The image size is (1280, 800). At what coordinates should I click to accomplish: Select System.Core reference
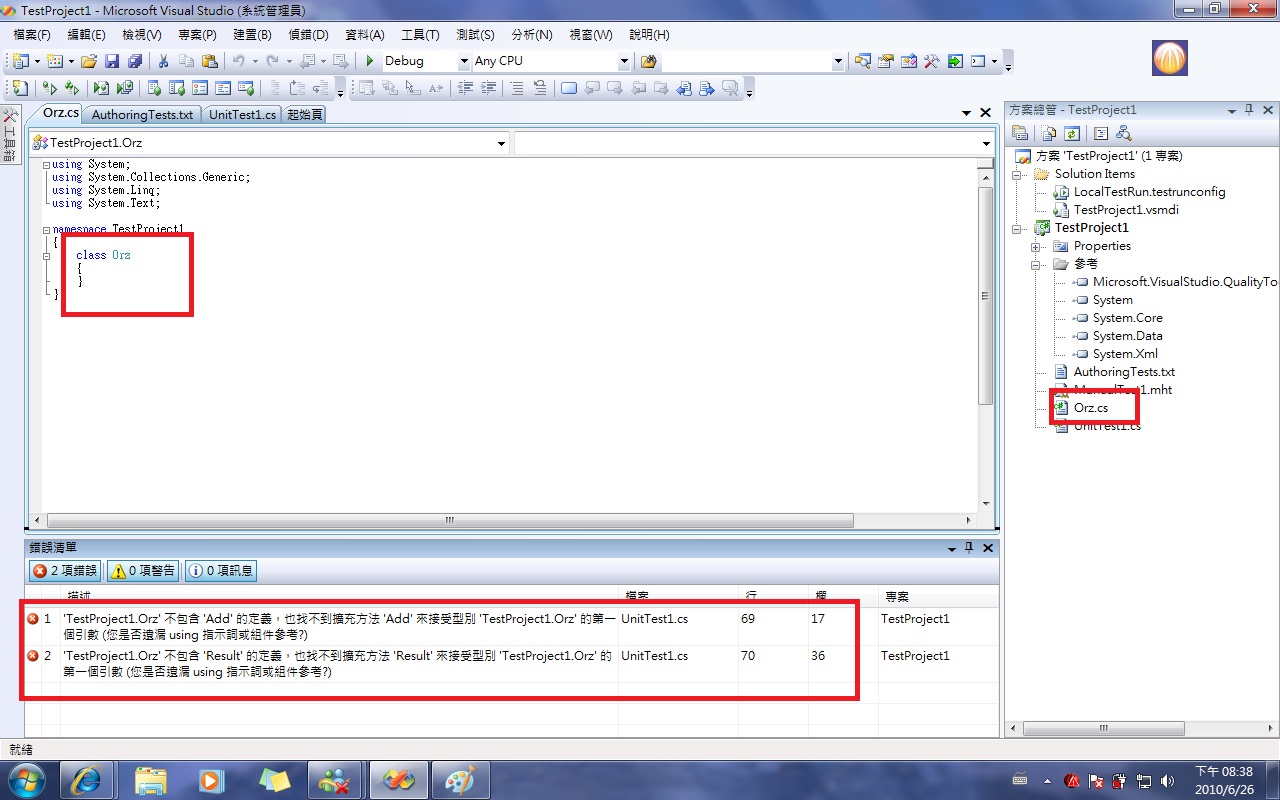(x=1127, y=318)
